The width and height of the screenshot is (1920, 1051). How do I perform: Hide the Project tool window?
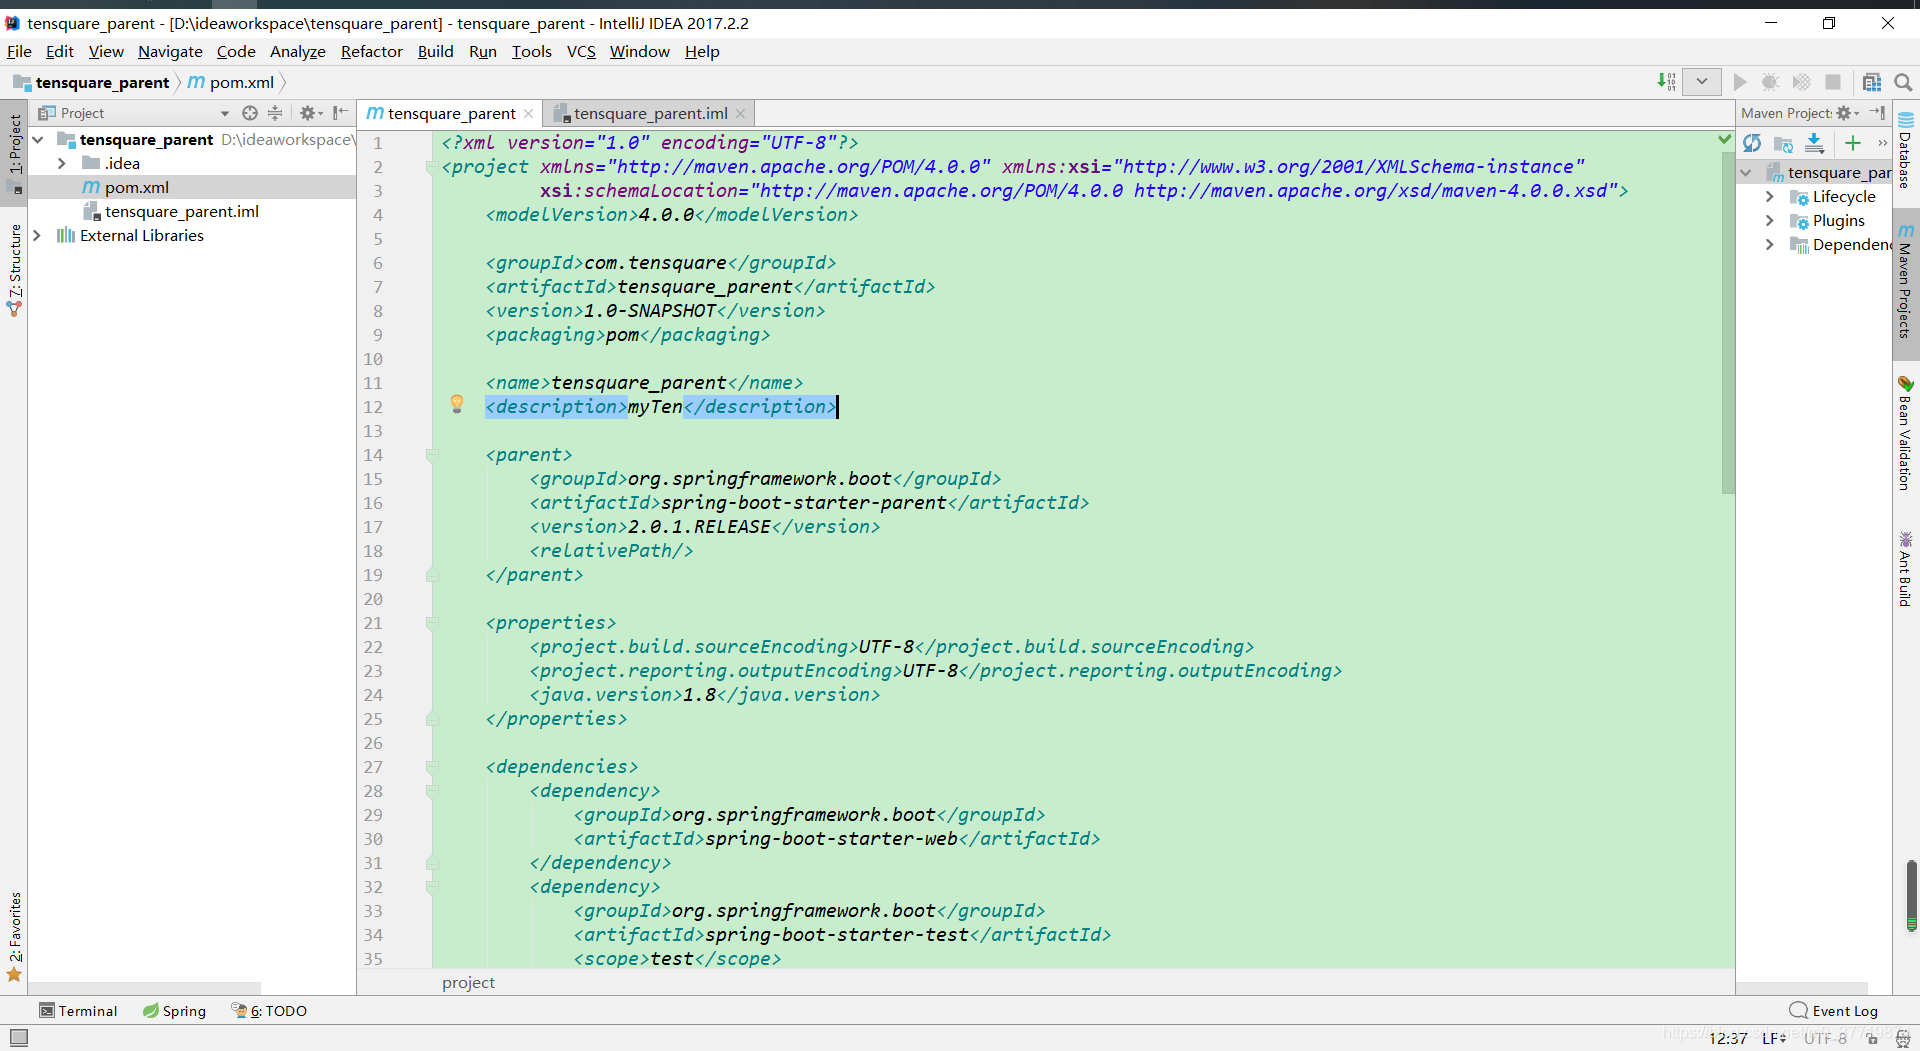[340, 113]
